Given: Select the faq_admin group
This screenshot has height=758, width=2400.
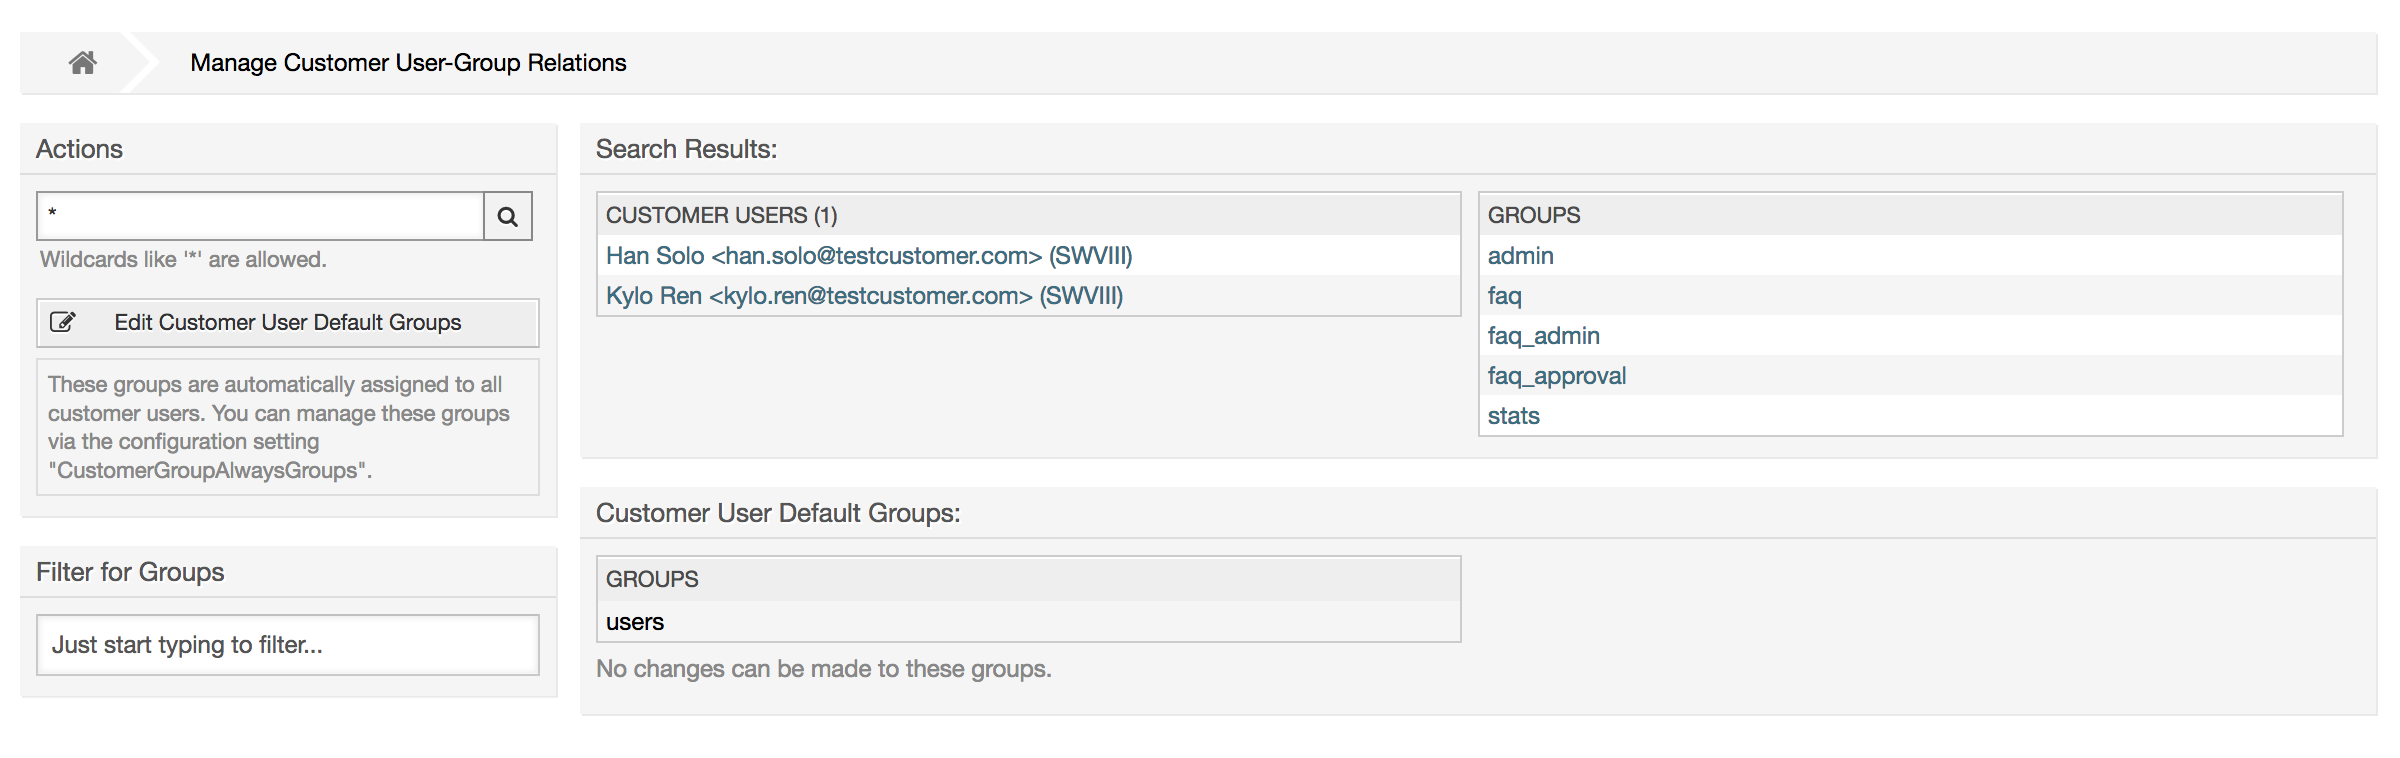Looking at the screenshot, I should tap(1544, 335).
